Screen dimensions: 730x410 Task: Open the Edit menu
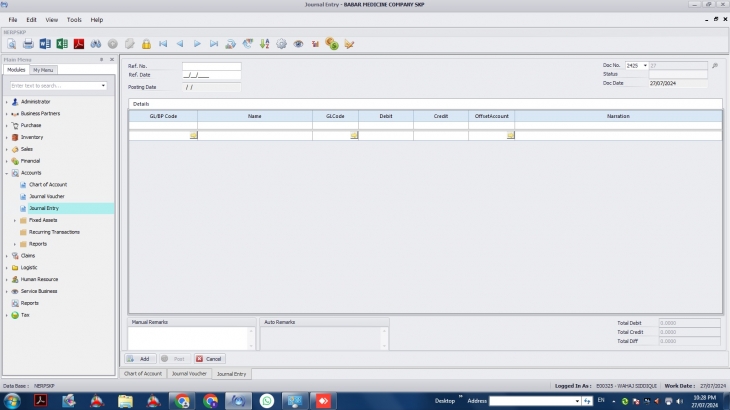pos(31,20)
